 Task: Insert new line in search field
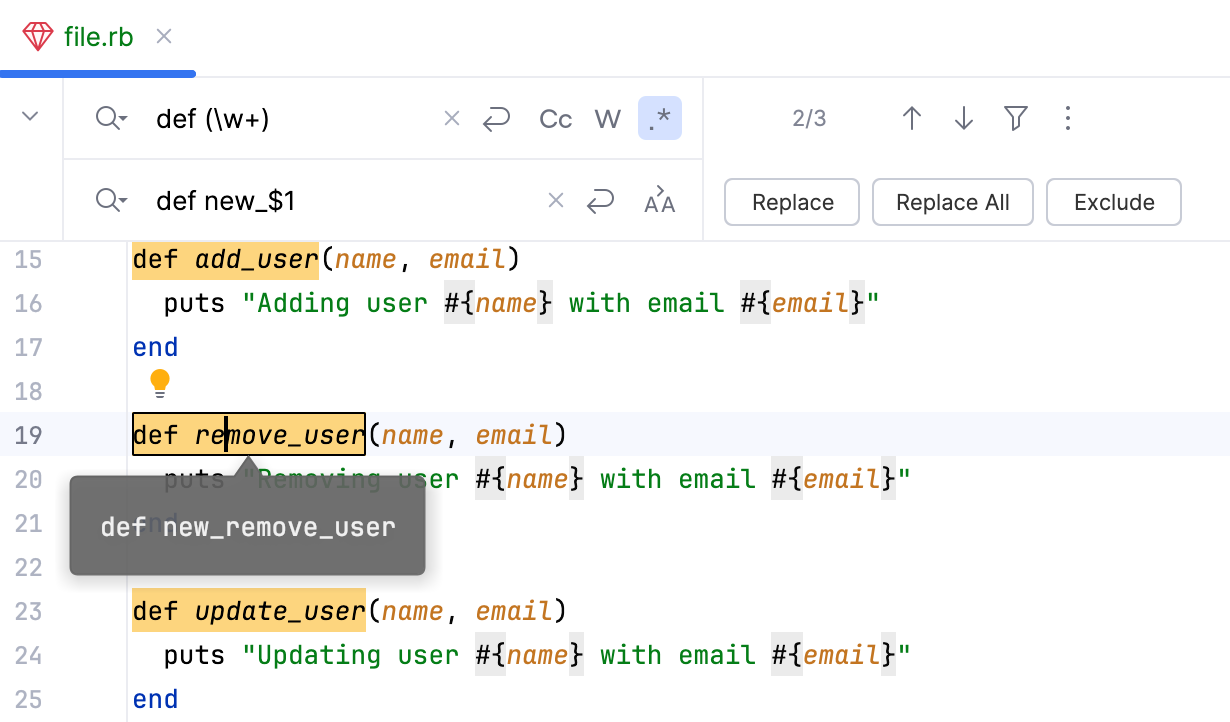click(x=496, y=119)
